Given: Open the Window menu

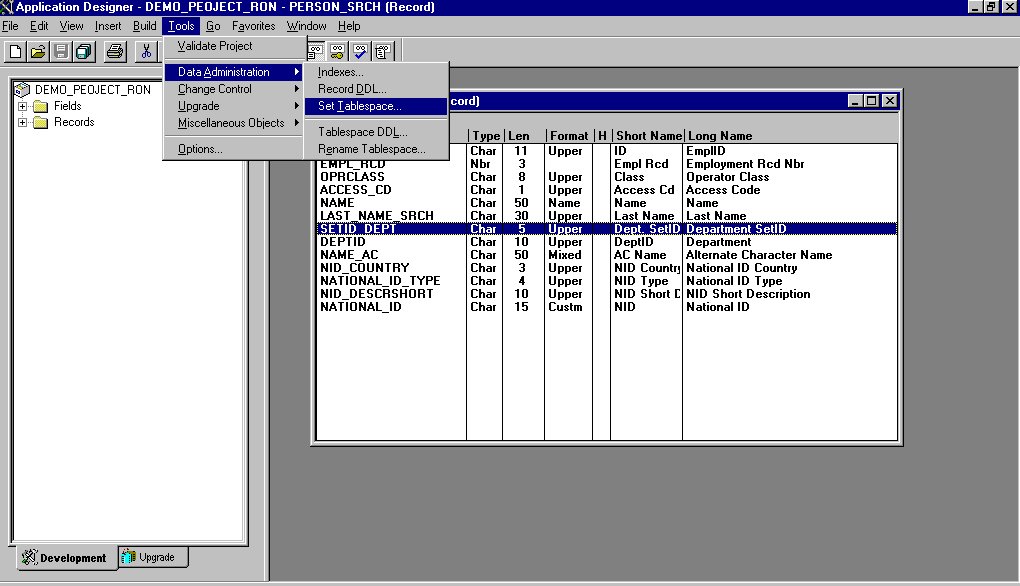Looking at the screenshot, I should [306, 26].
